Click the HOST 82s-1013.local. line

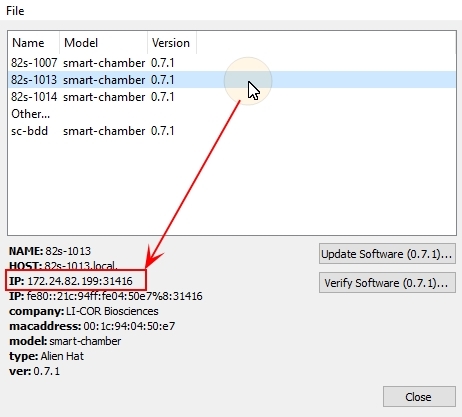tap(63, 266)
